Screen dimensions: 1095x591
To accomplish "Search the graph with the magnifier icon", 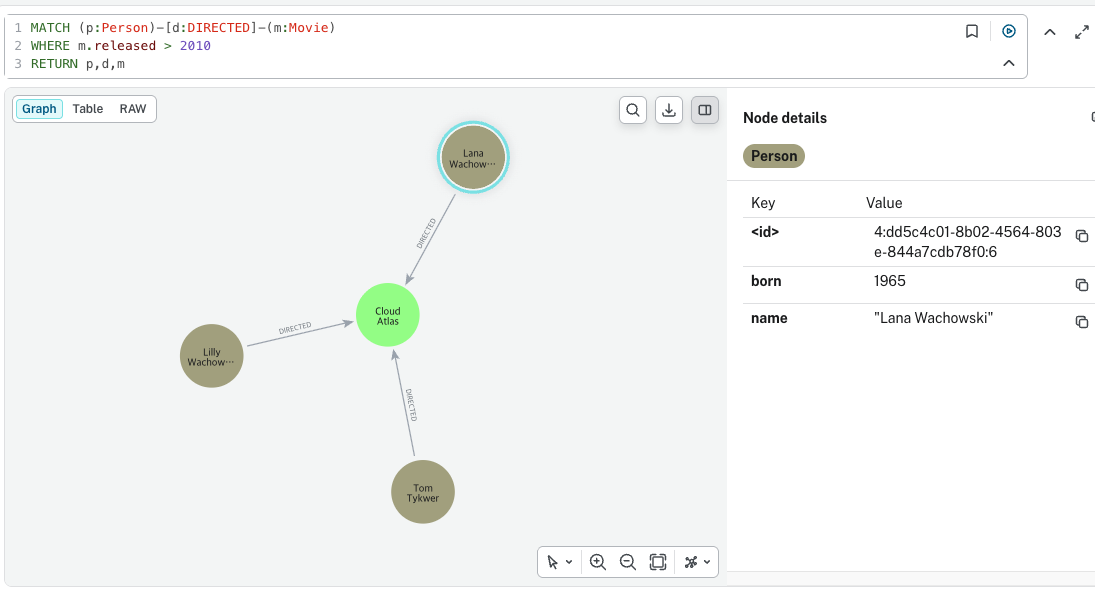I will point(633,110).
